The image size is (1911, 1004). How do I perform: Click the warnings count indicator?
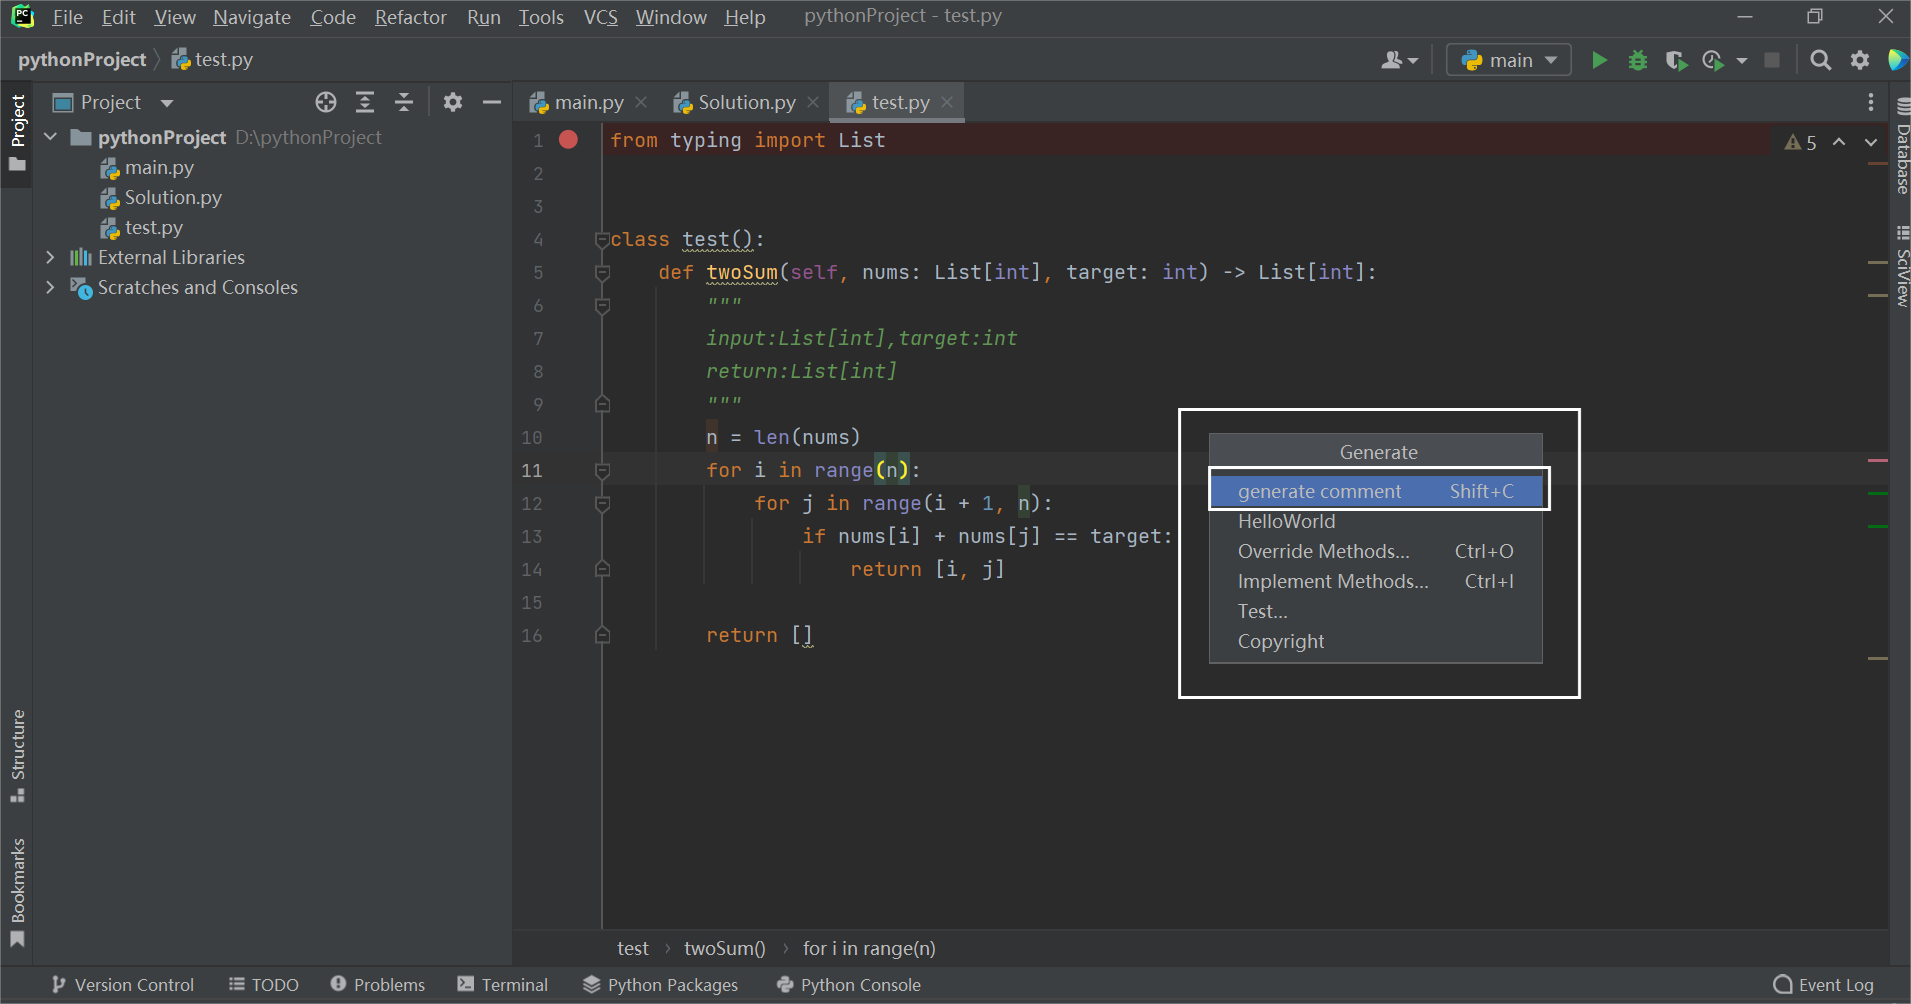pyautogui.click(x=1801, y=142)
